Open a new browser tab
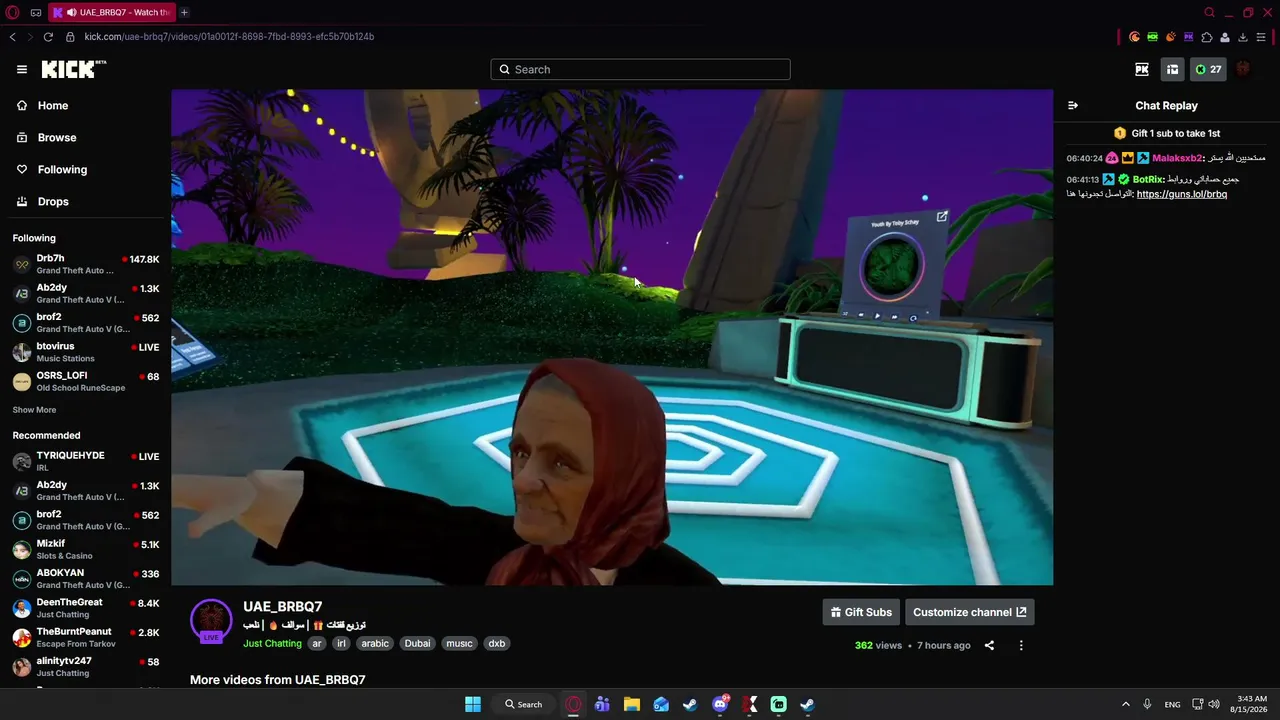The height and width of the screenshot is (720, 1280). point(184,12)
